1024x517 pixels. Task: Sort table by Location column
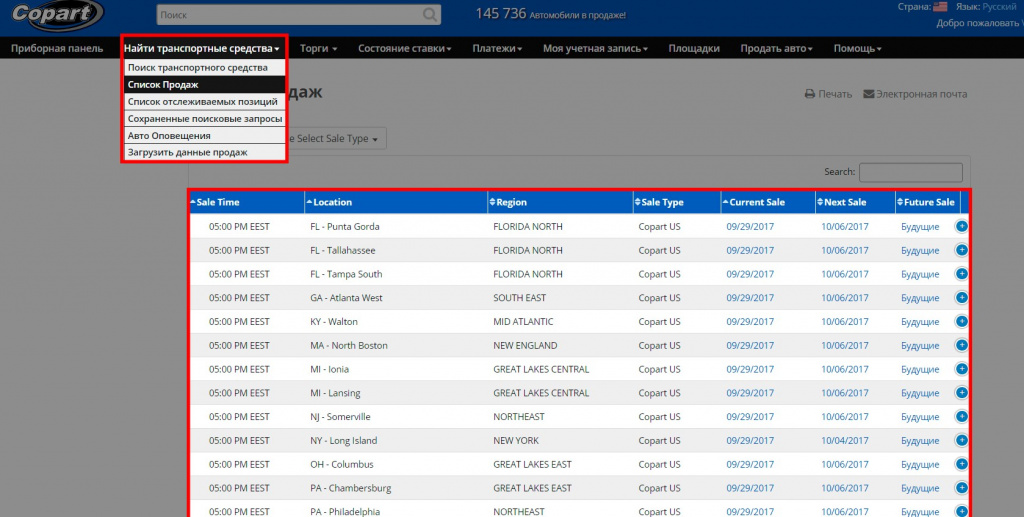point(396,202)
